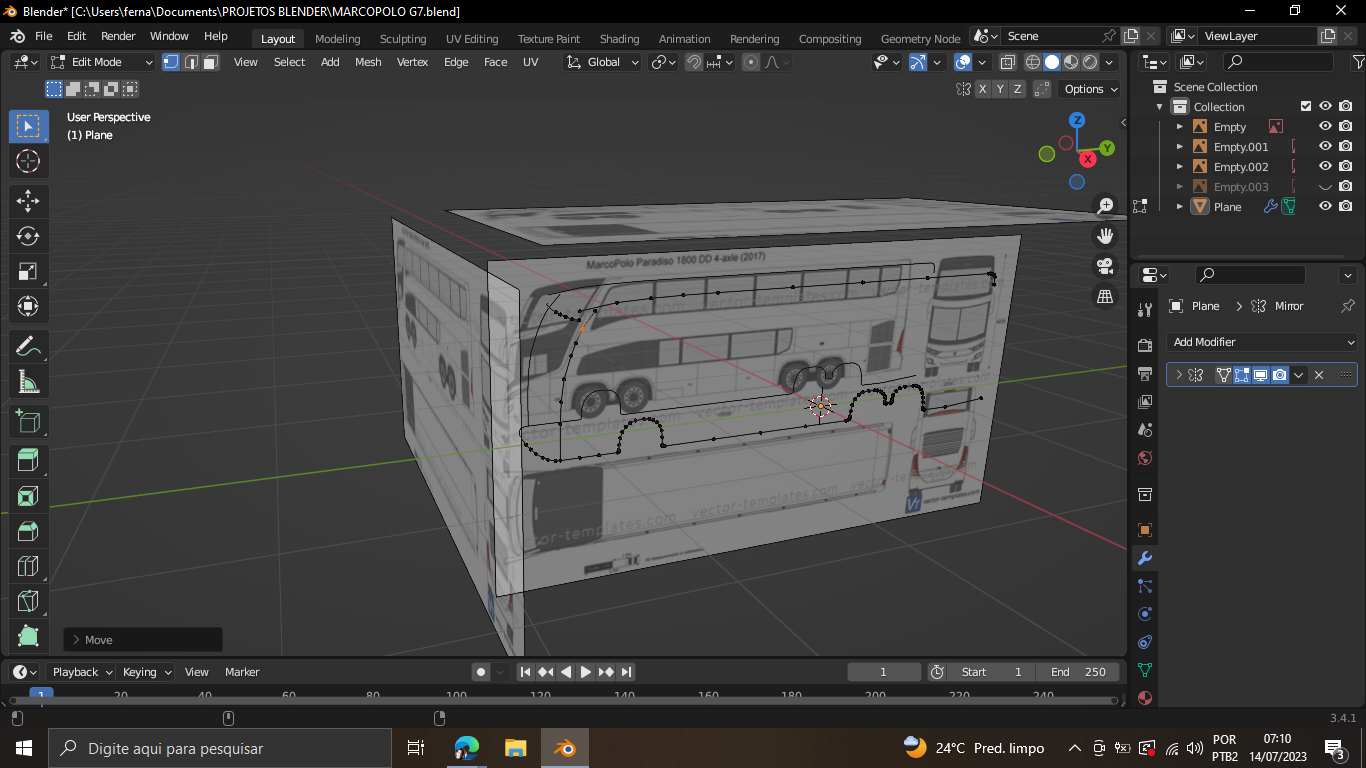Switch to the UV Editing workspace tab
The width and height of the screenshot is (1366, 768).
pyautogui.click(x=472, y=39)
